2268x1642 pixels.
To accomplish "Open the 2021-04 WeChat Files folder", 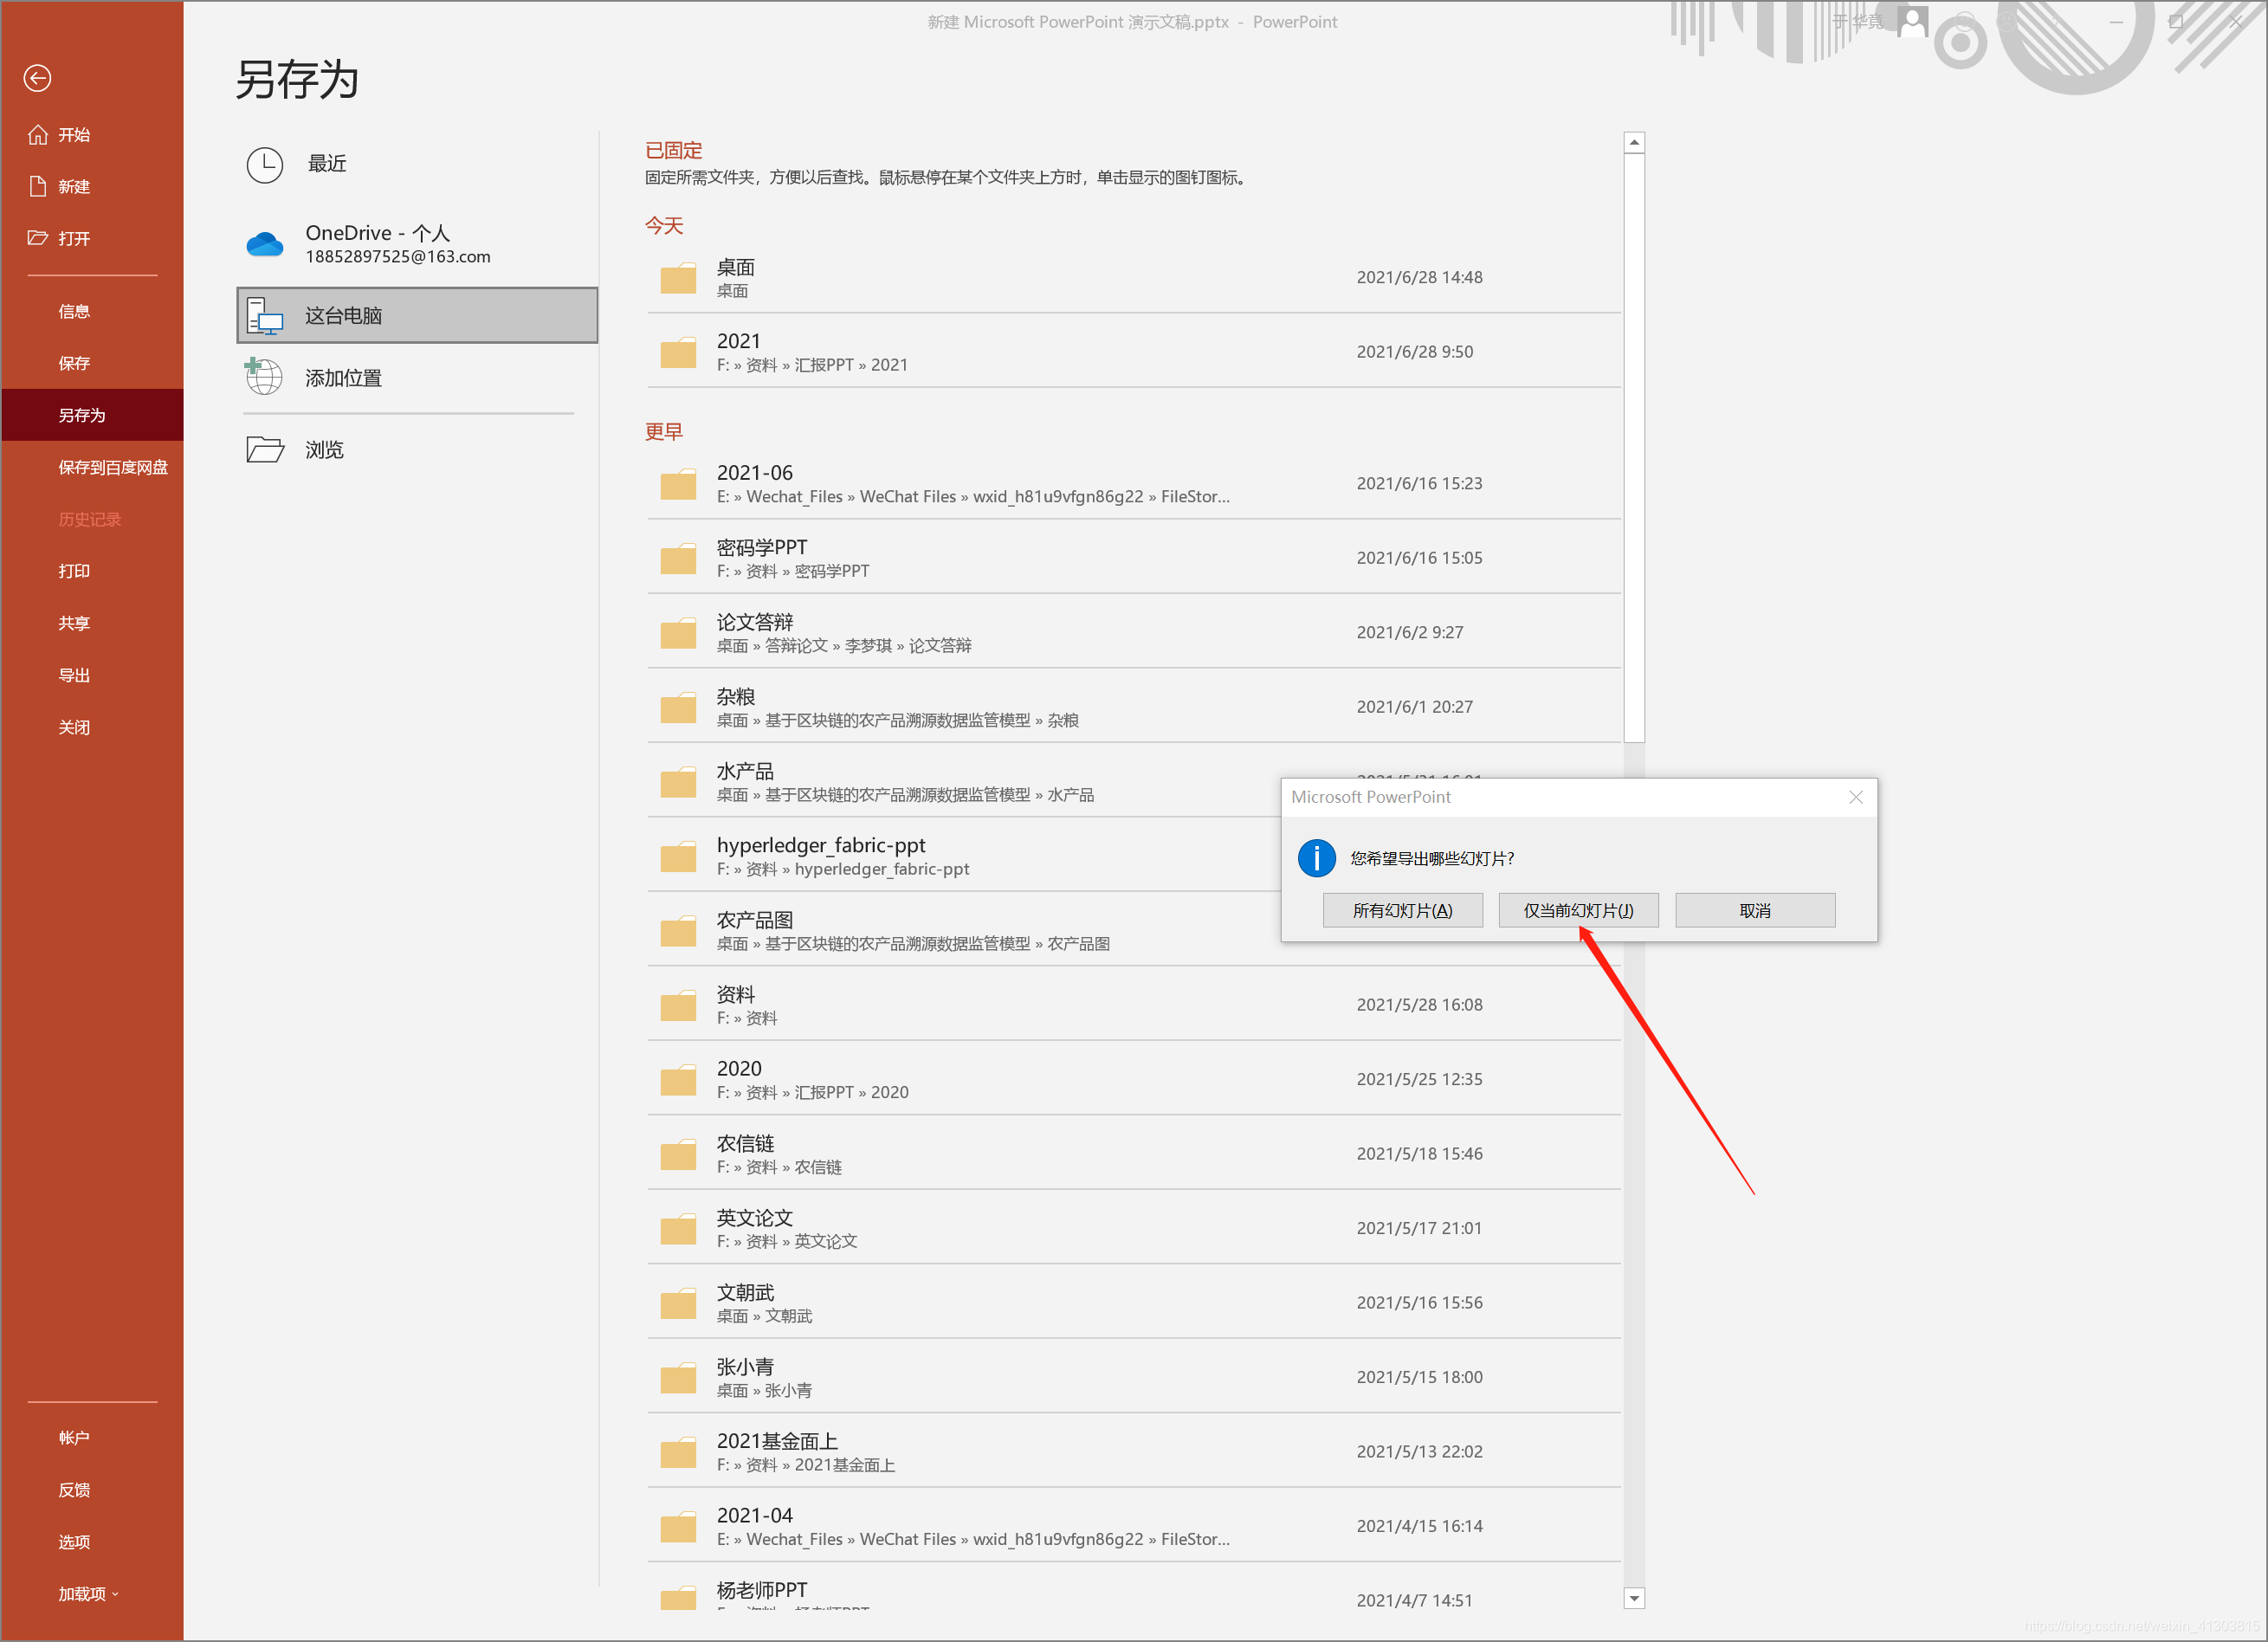I will coord(1134,1527).
